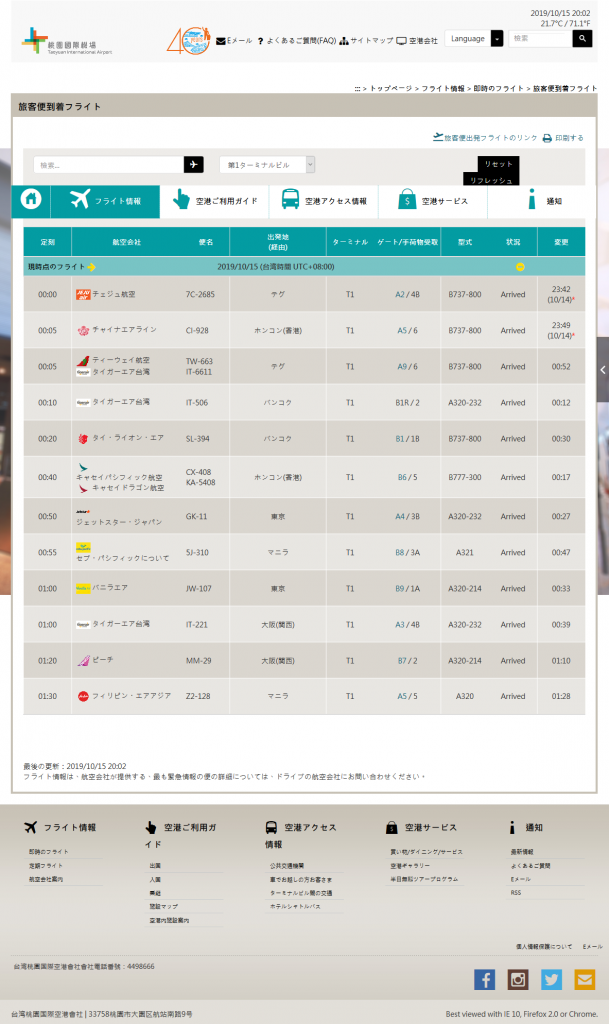
Task: Click the yellow circle indicator in current flights row
Action: click(x=520, y=267)
